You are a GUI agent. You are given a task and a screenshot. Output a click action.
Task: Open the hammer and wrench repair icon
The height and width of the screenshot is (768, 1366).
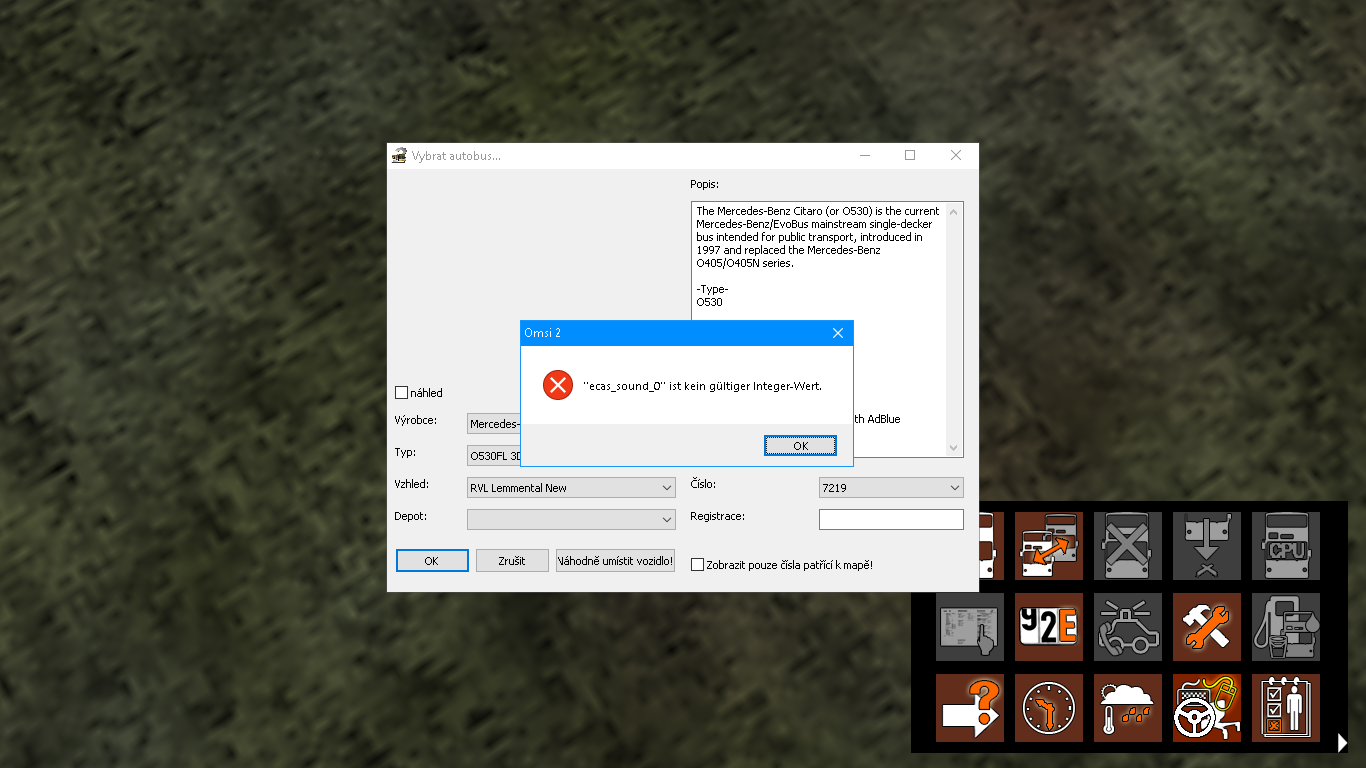(x=1207, y=627)
